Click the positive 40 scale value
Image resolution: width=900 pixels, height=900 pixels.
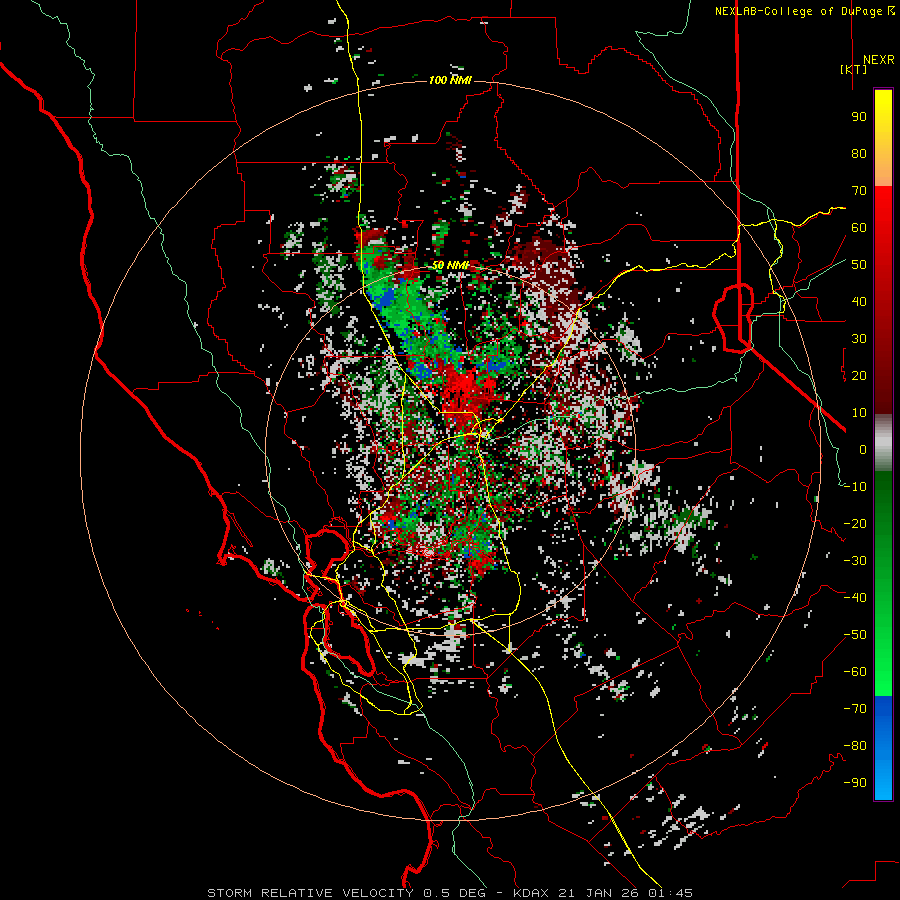tap(859, 302)
